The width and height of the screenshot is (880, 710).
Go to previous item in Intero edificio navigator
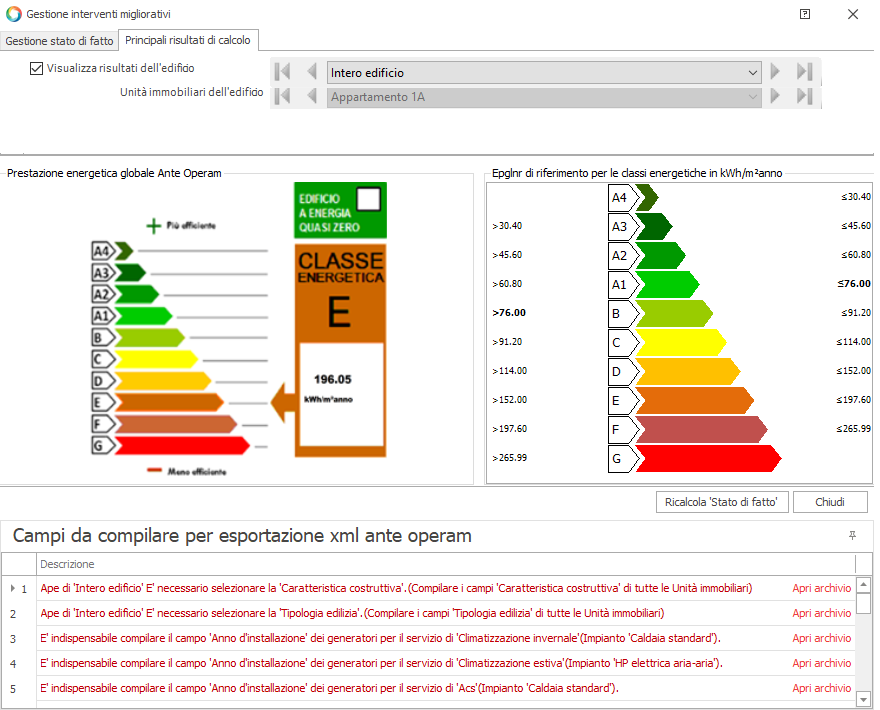[311, 72]
